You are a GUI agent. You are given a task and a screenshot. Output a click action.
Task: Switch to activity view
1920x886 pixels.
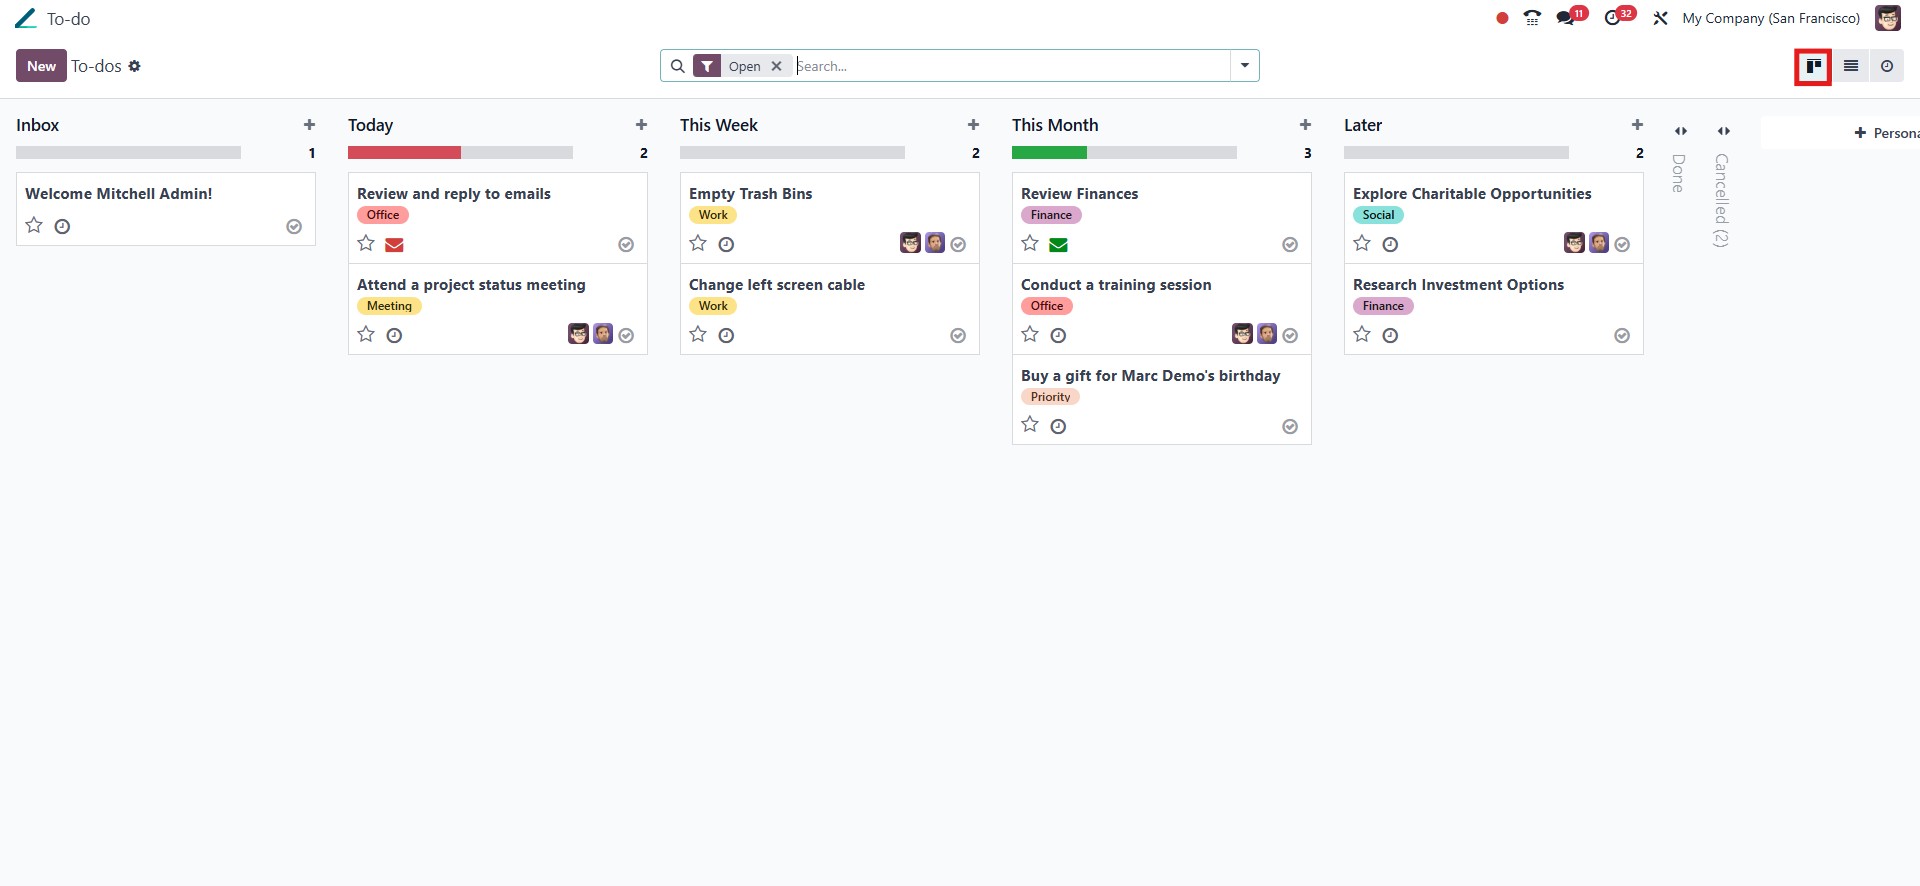1887,66
